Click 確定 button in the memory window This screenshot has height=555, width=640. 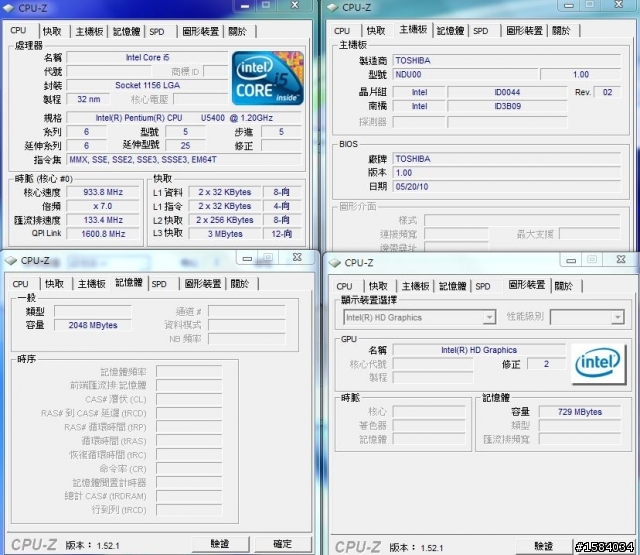click(282, 544)
